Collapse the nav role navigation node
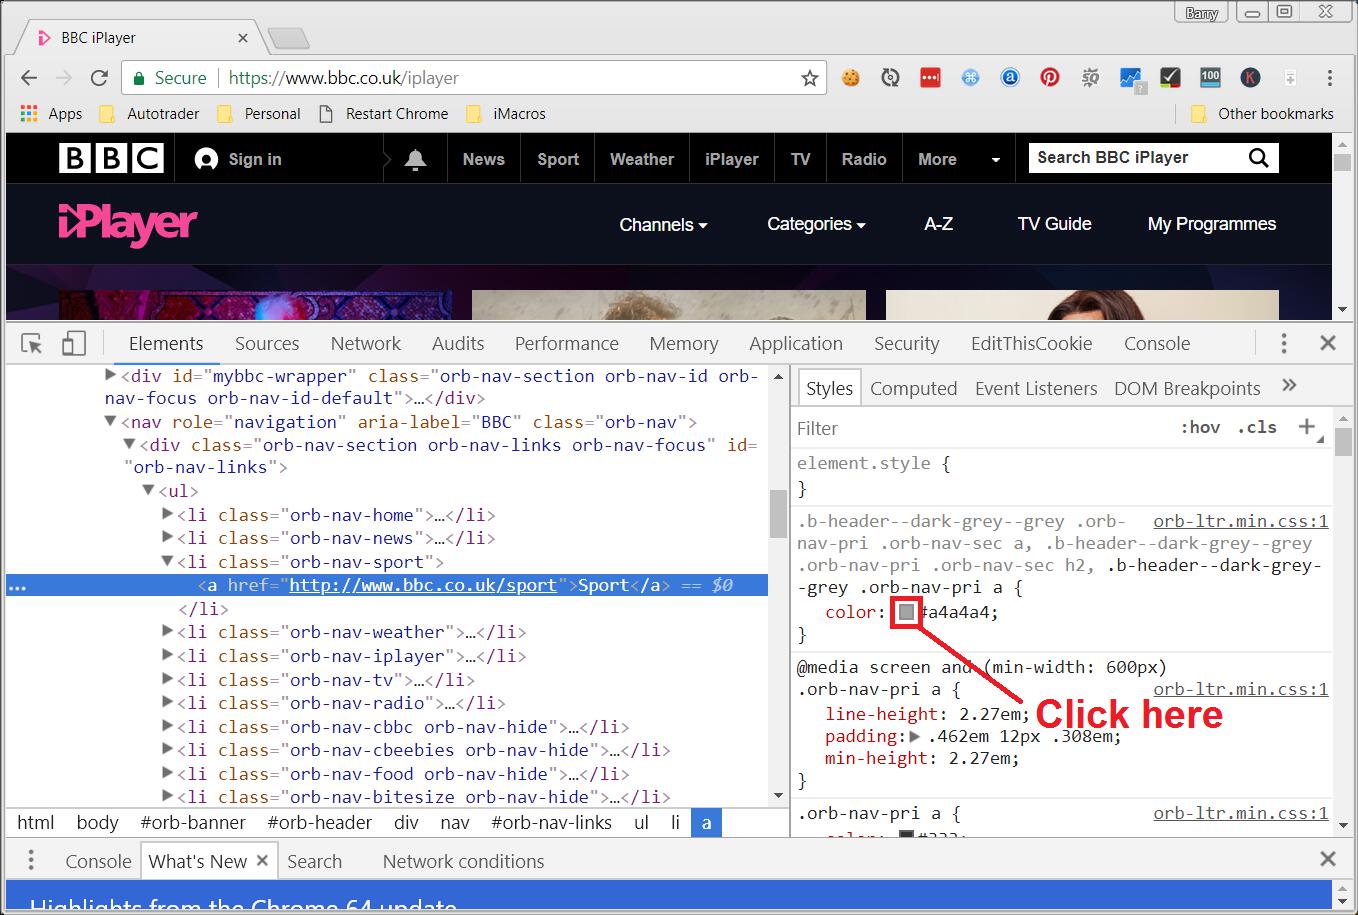 (110, 422)
